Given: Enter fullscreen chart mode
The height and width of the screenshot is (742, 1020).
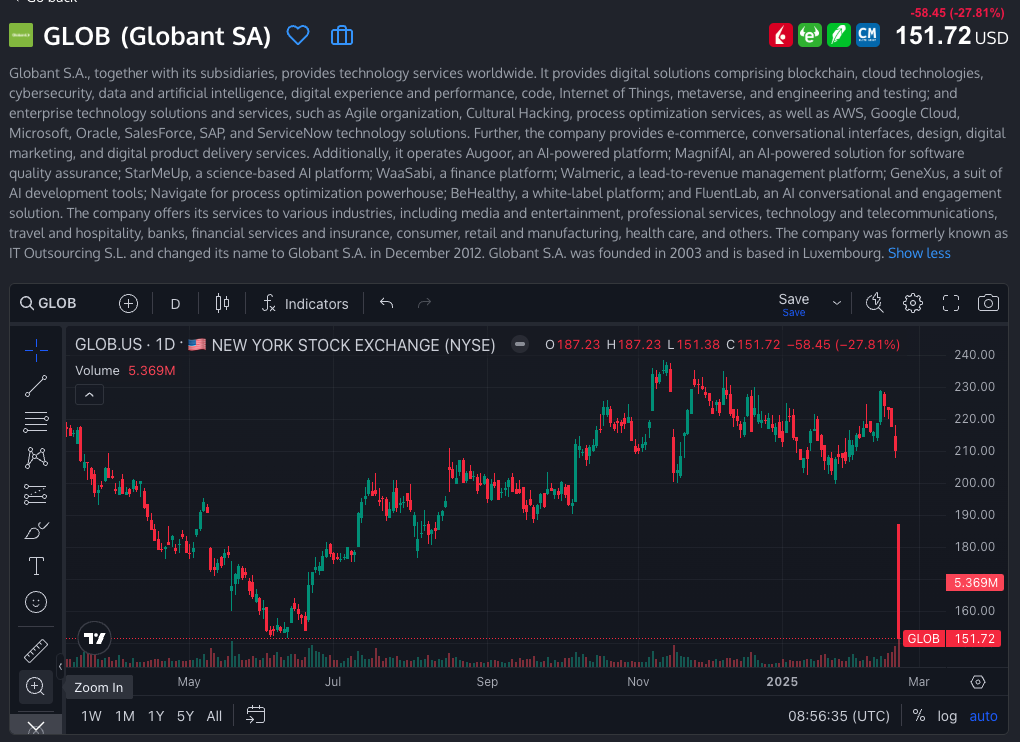Looking at the screenshot, I should coord(950,303).
